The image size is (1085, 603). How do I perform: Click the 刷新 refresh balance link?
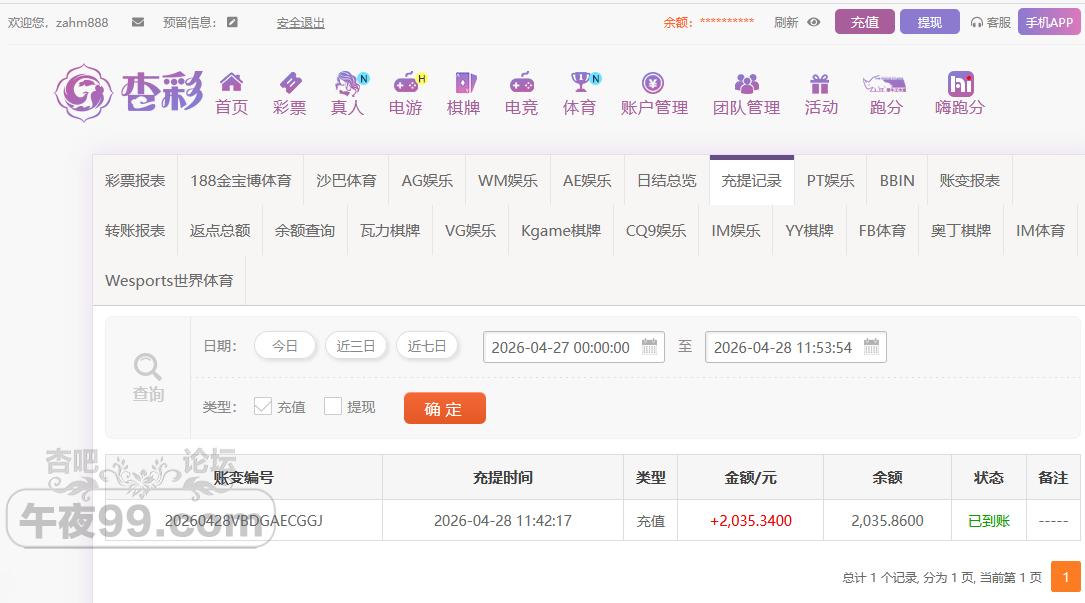tap(785, 23)
